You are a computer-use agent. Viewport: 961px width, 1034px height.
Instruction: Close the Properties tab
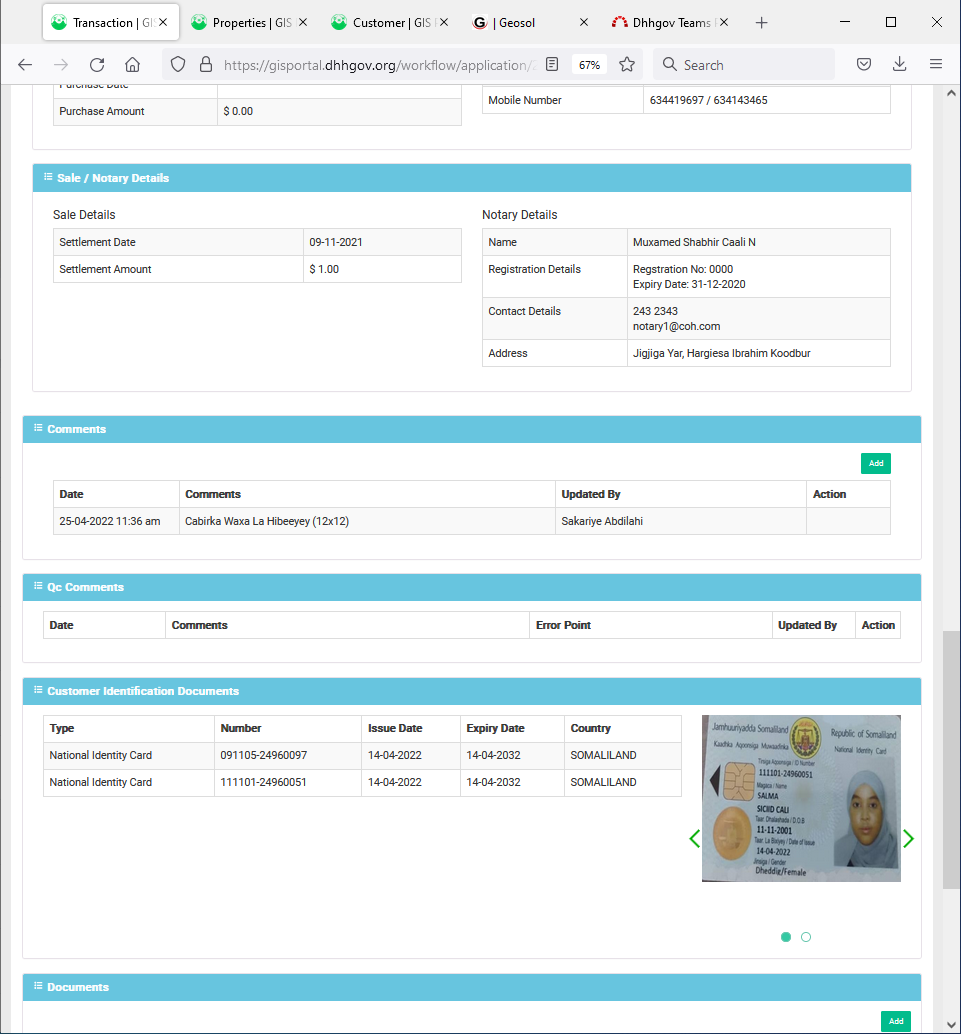pyautogui.click(x=303, y=22)
